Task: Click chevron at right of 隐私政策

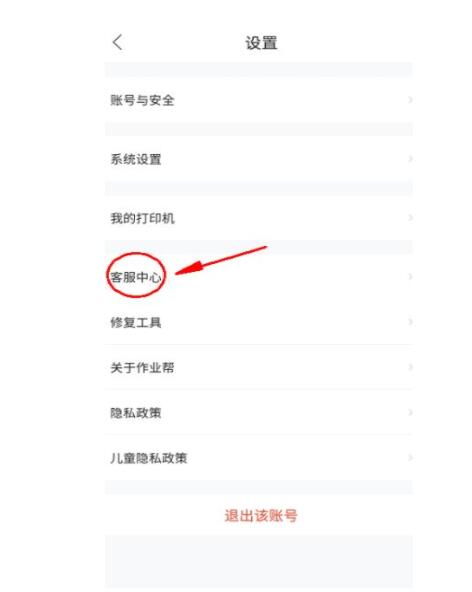Action: [410, 413]
